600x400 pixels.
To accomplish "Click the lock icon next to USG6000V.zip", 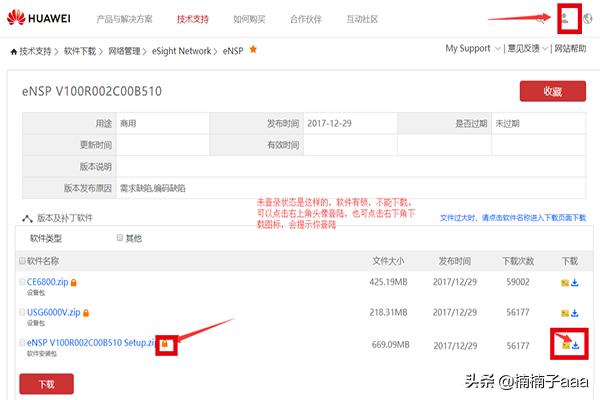I will click(86, 313).
